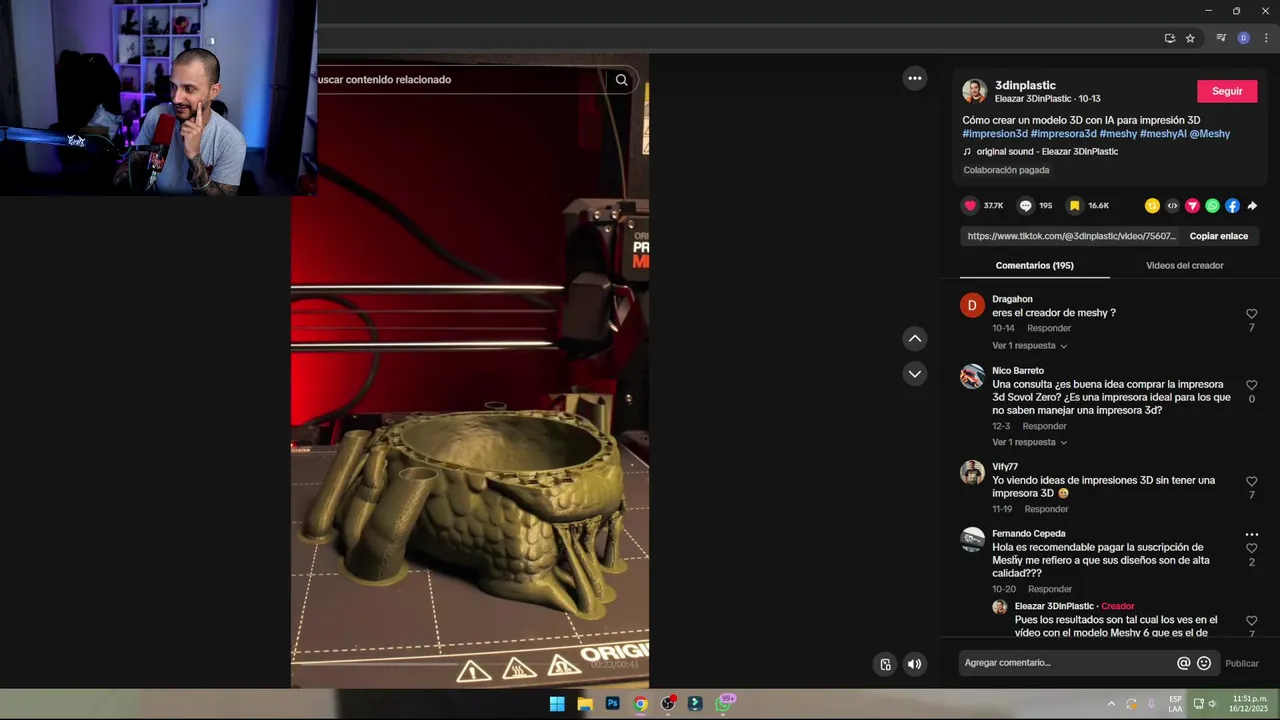Like Vify77's comment

point(1251,481)
